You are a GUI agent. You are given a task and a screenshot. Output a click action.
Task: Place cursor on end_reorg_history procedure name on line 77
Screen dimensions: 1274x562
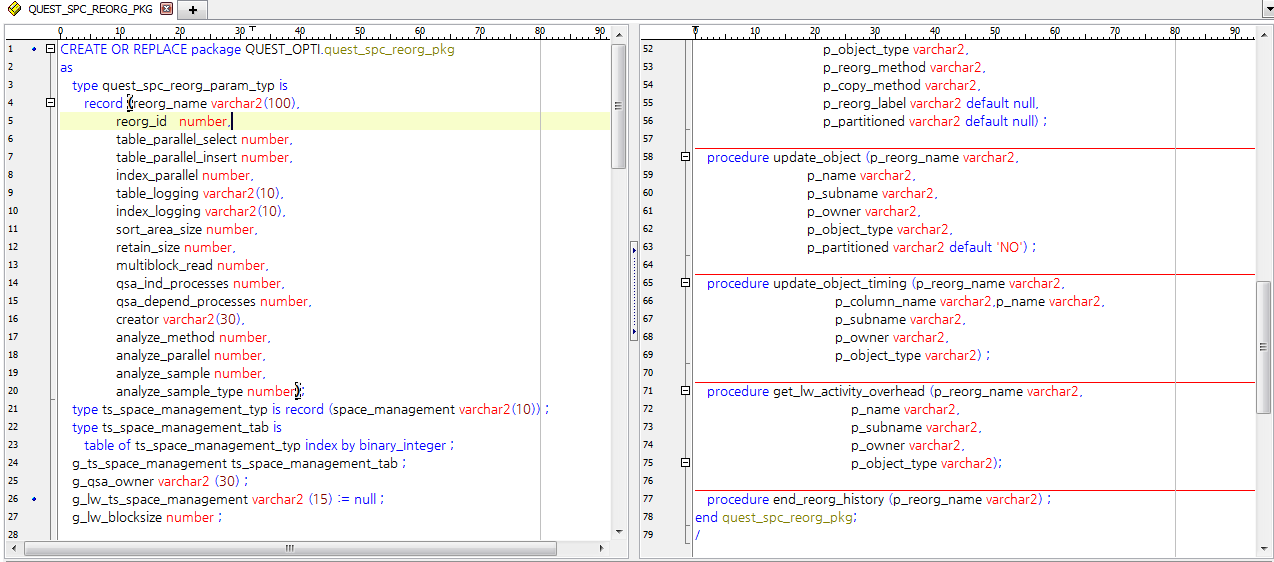(x=829, y=499)
